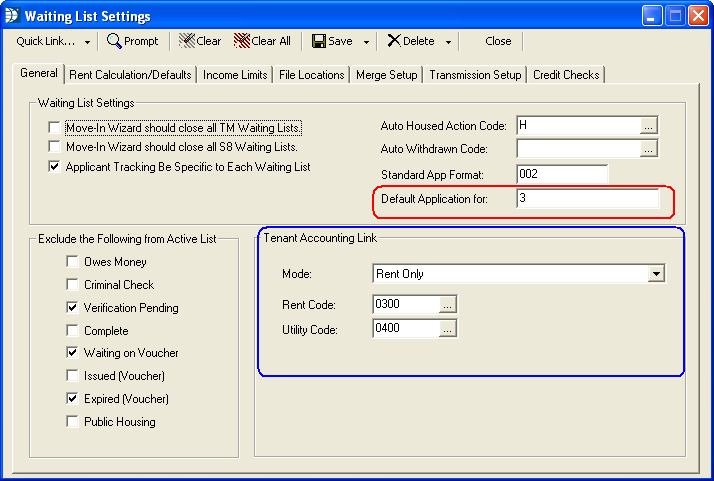Check the Owes Money exclusion box
Viewport: 714px width, 481px height.
coord(73,262)
